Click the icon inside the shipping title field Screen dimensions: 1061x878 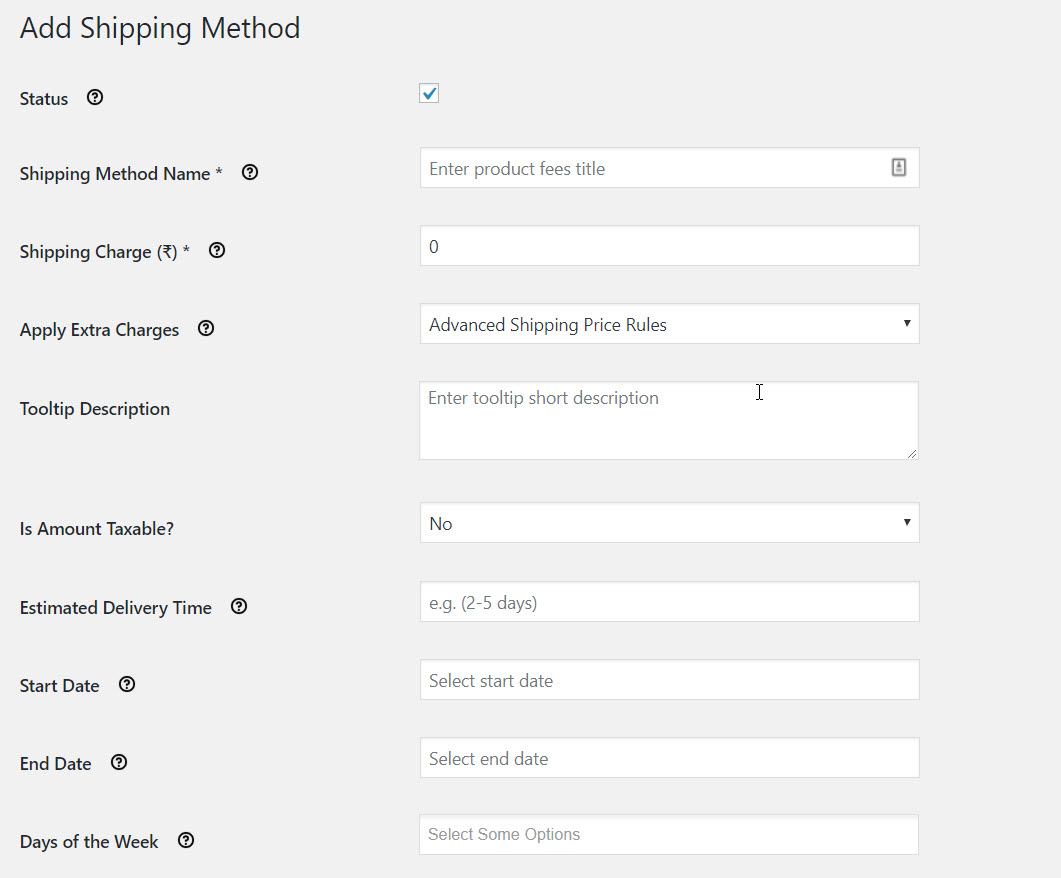click(x=898, y=167)
